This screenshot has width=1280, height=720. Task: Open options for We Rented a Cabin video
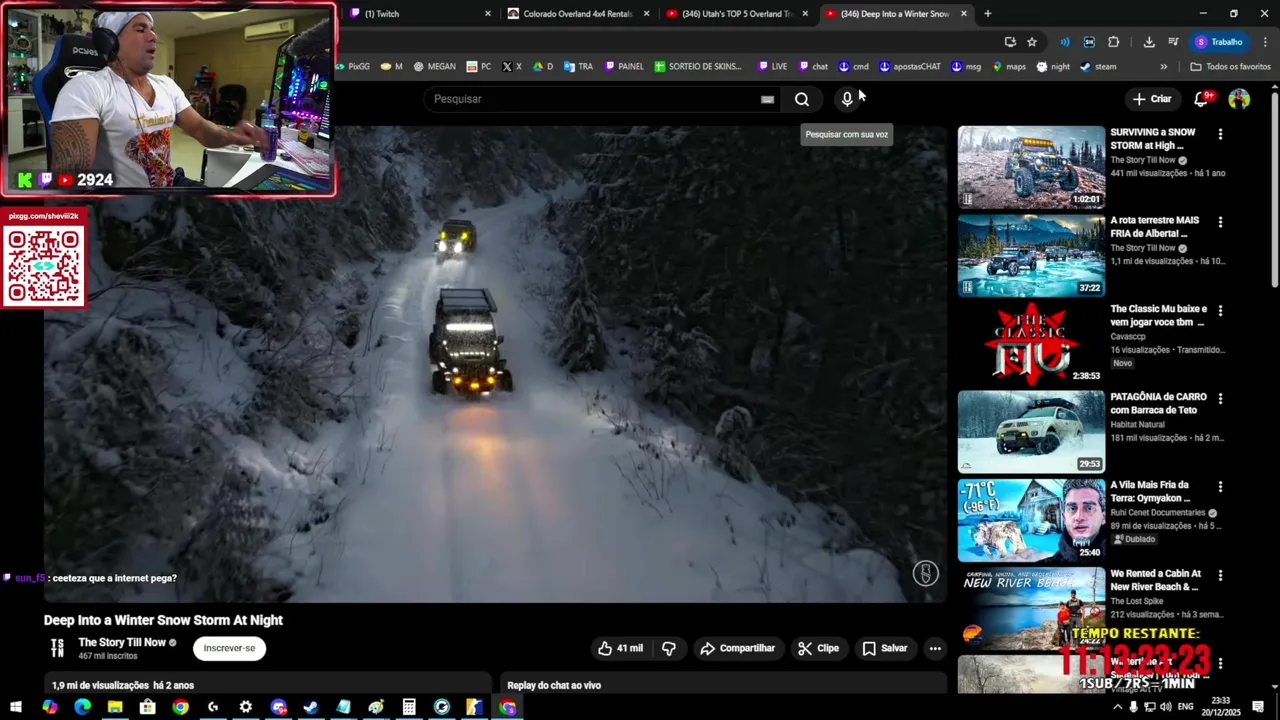pyautogui.click(x=1220, y=575)
